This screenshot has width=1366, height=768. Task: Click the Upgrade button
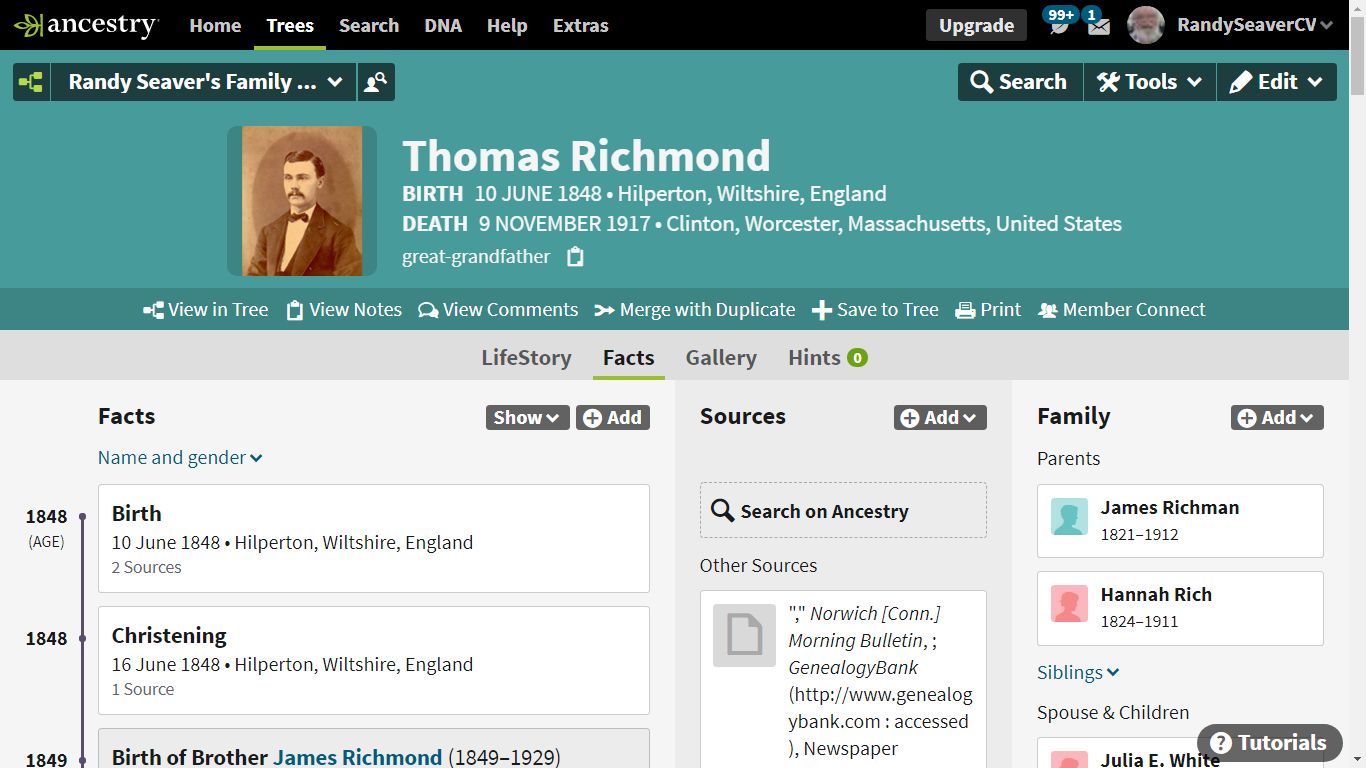coord(976,24)
